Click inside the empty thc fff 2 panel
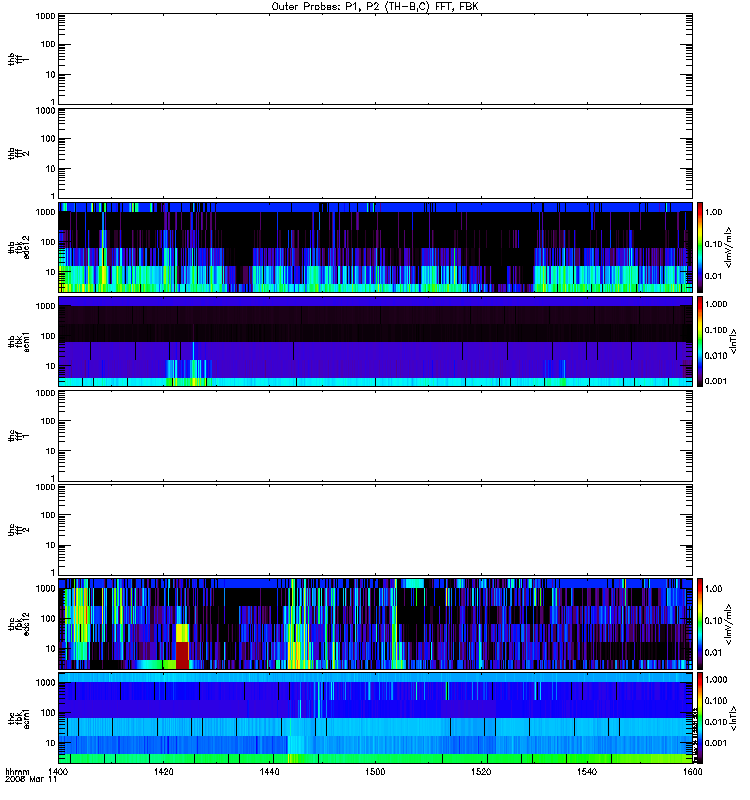750x800 pixels. tap(375, 530)
